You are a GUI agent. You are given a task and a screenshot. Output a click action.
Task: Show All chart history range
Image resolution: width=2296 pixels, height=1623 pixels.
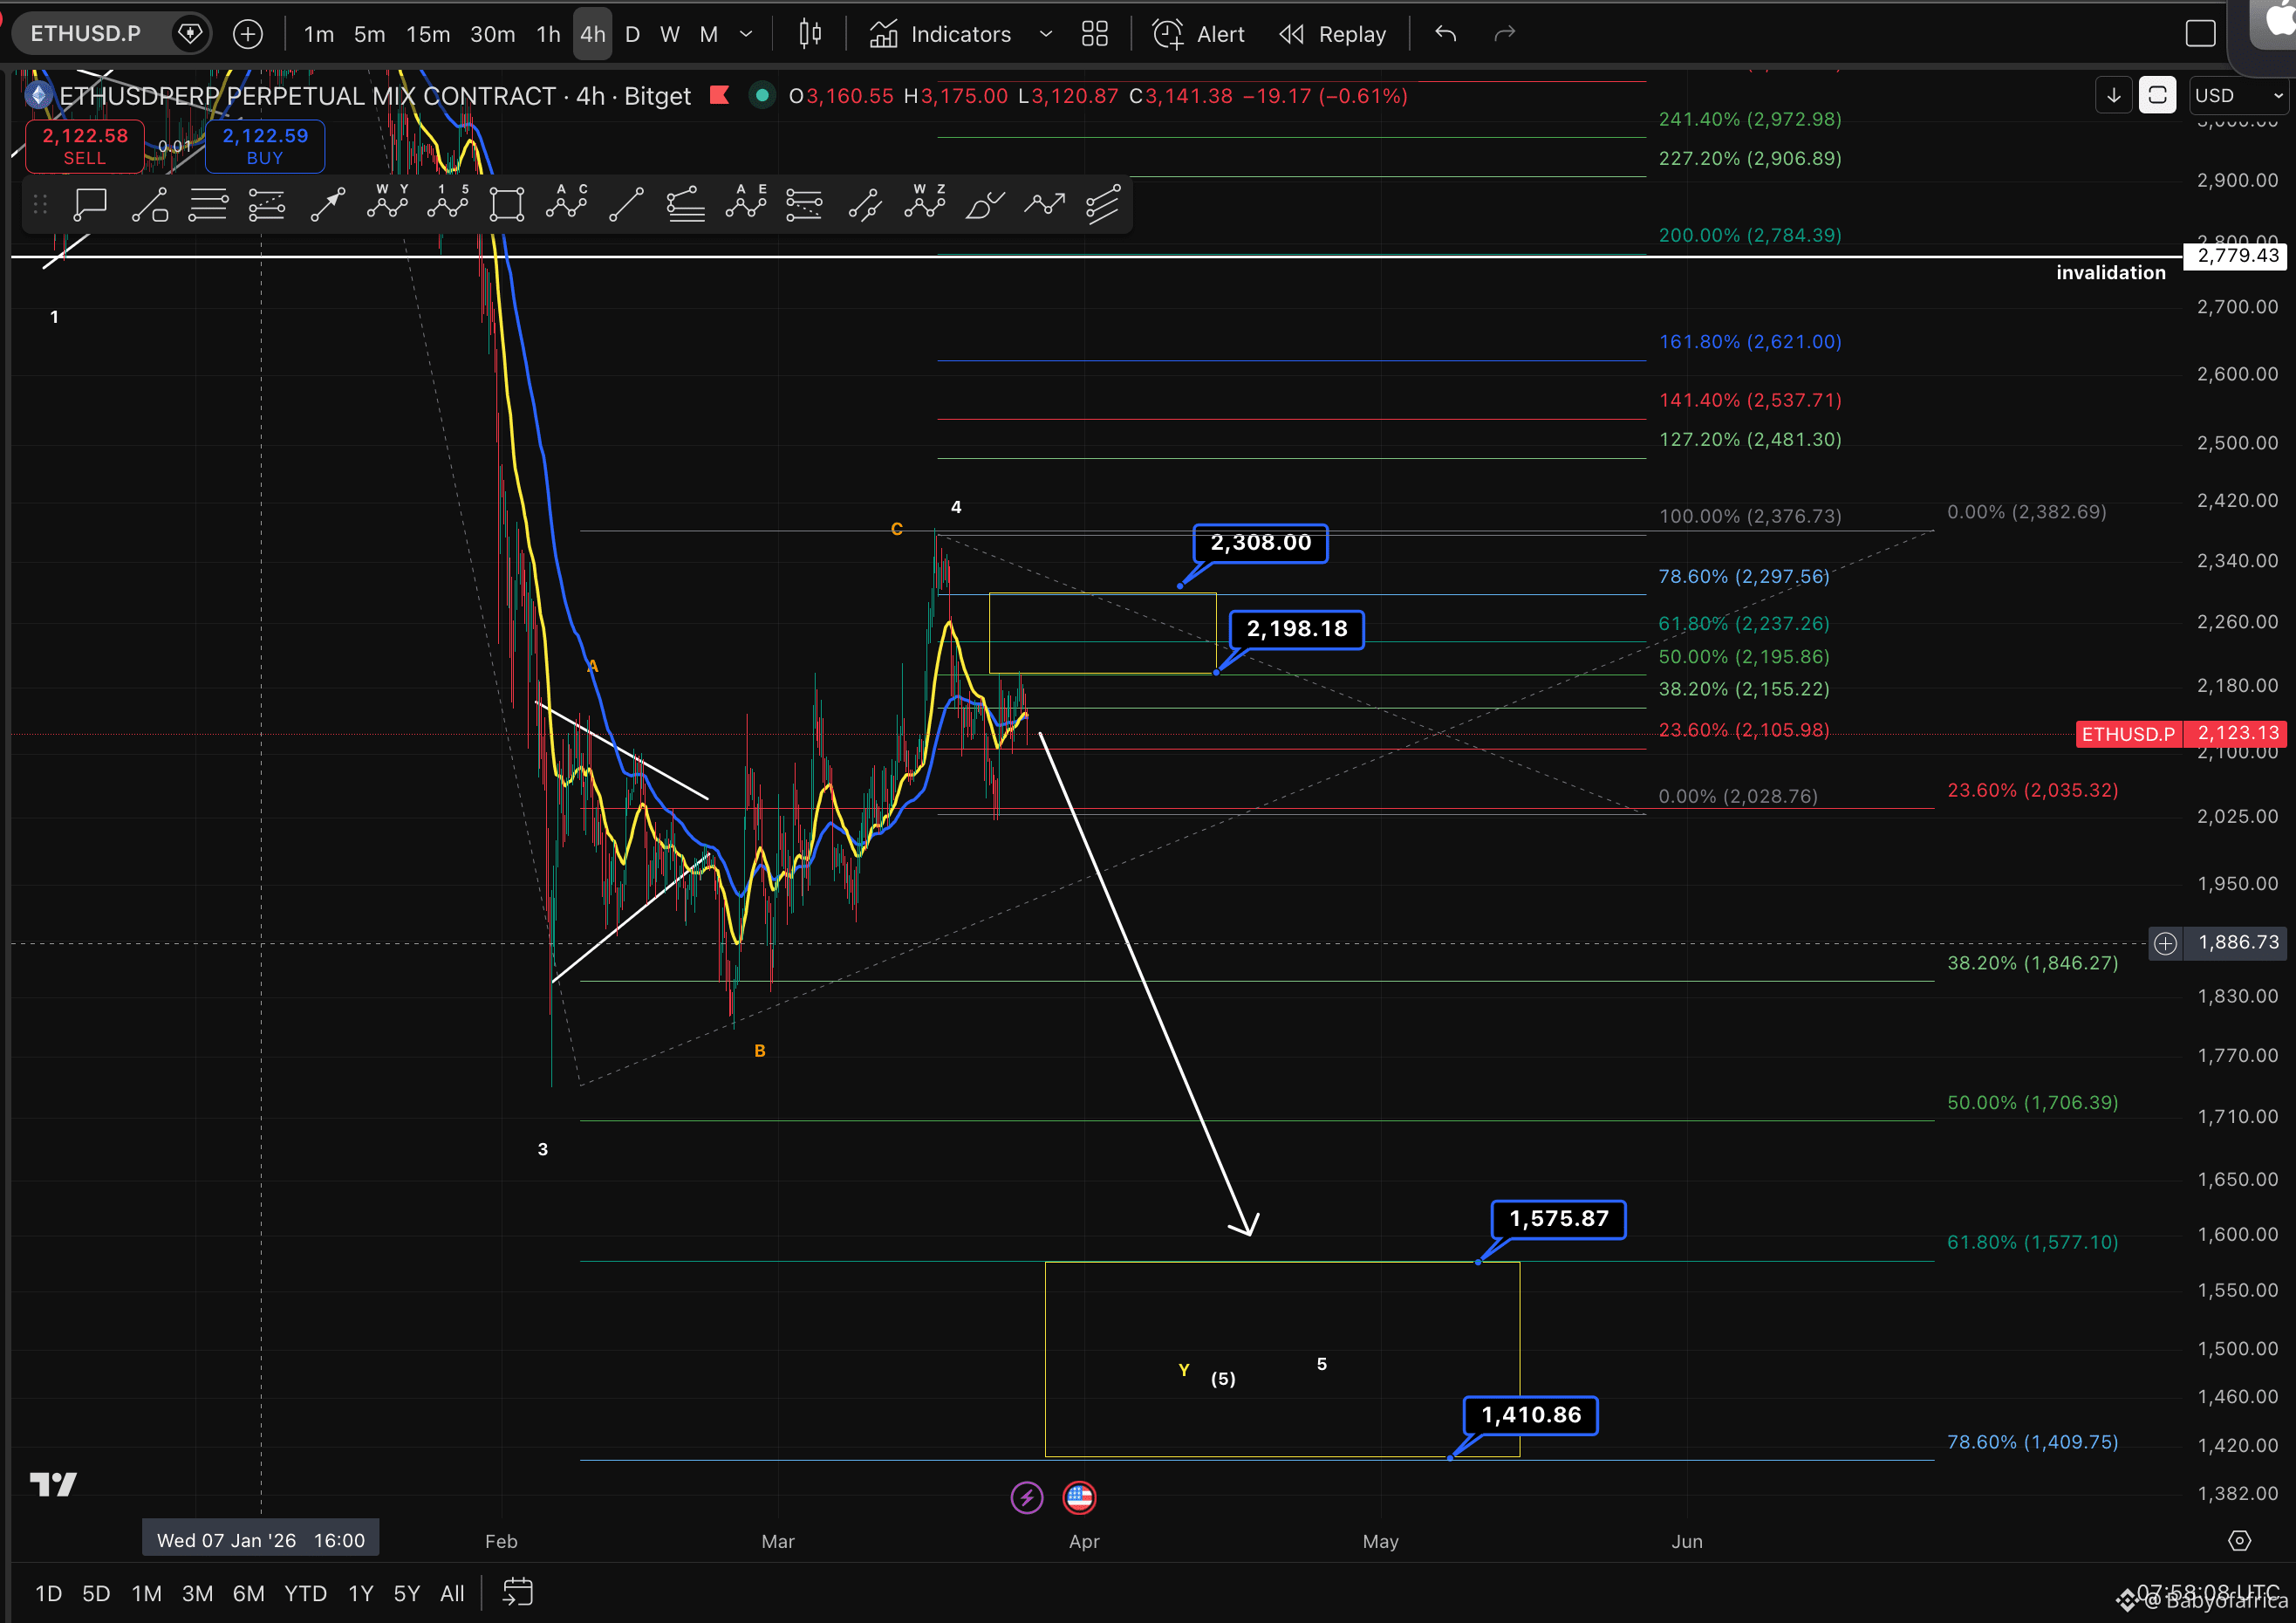452,1593
